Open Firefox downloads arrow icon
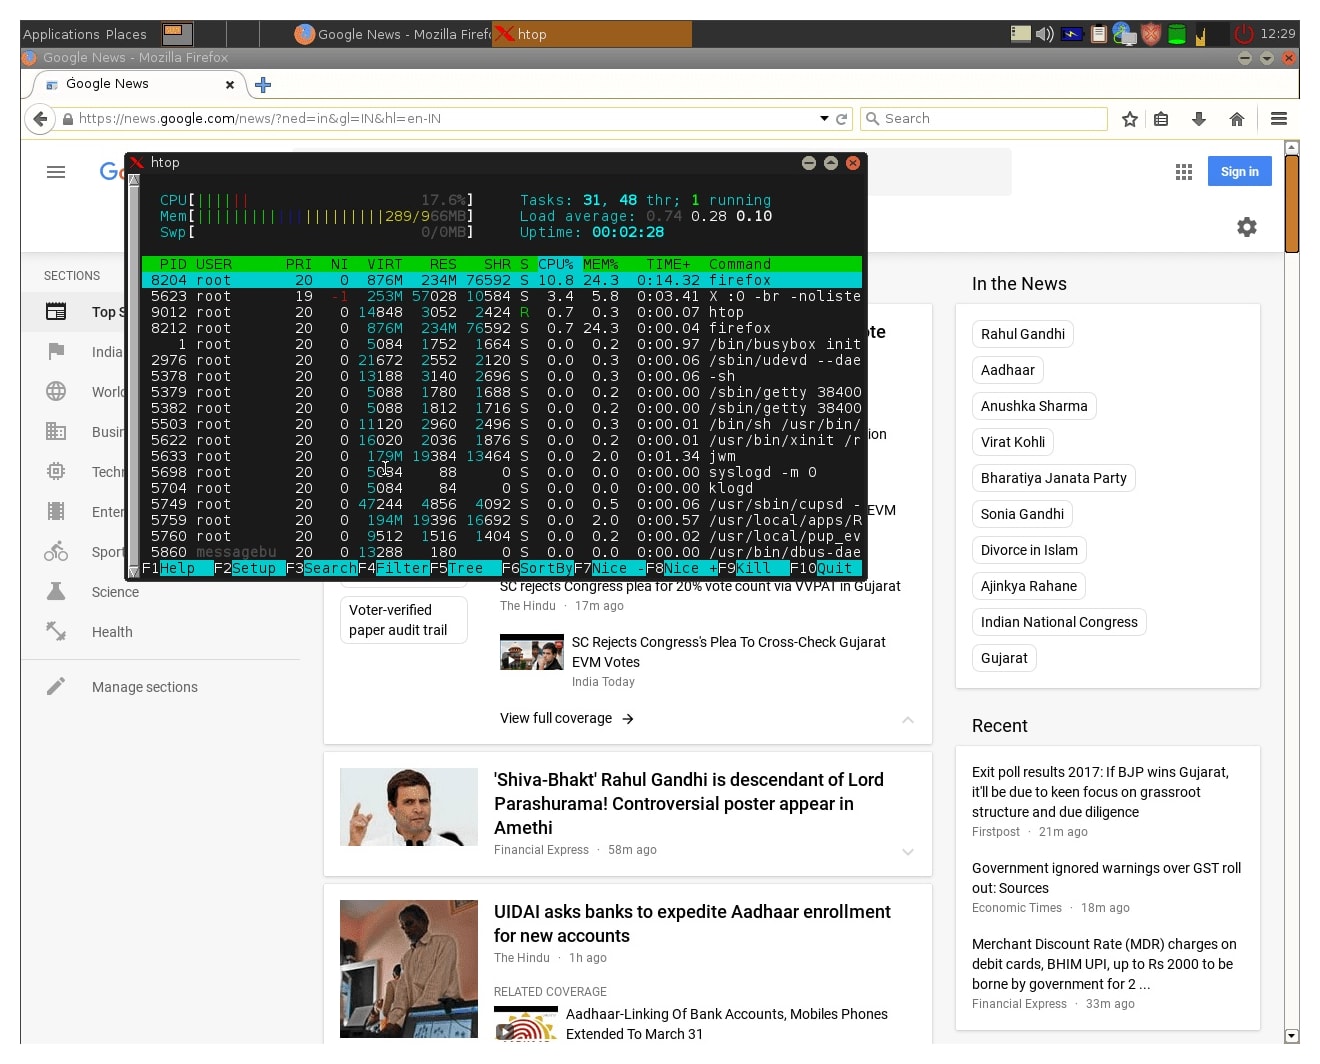Viewport: 1320px width, 1064px height. coord(1199,119)
